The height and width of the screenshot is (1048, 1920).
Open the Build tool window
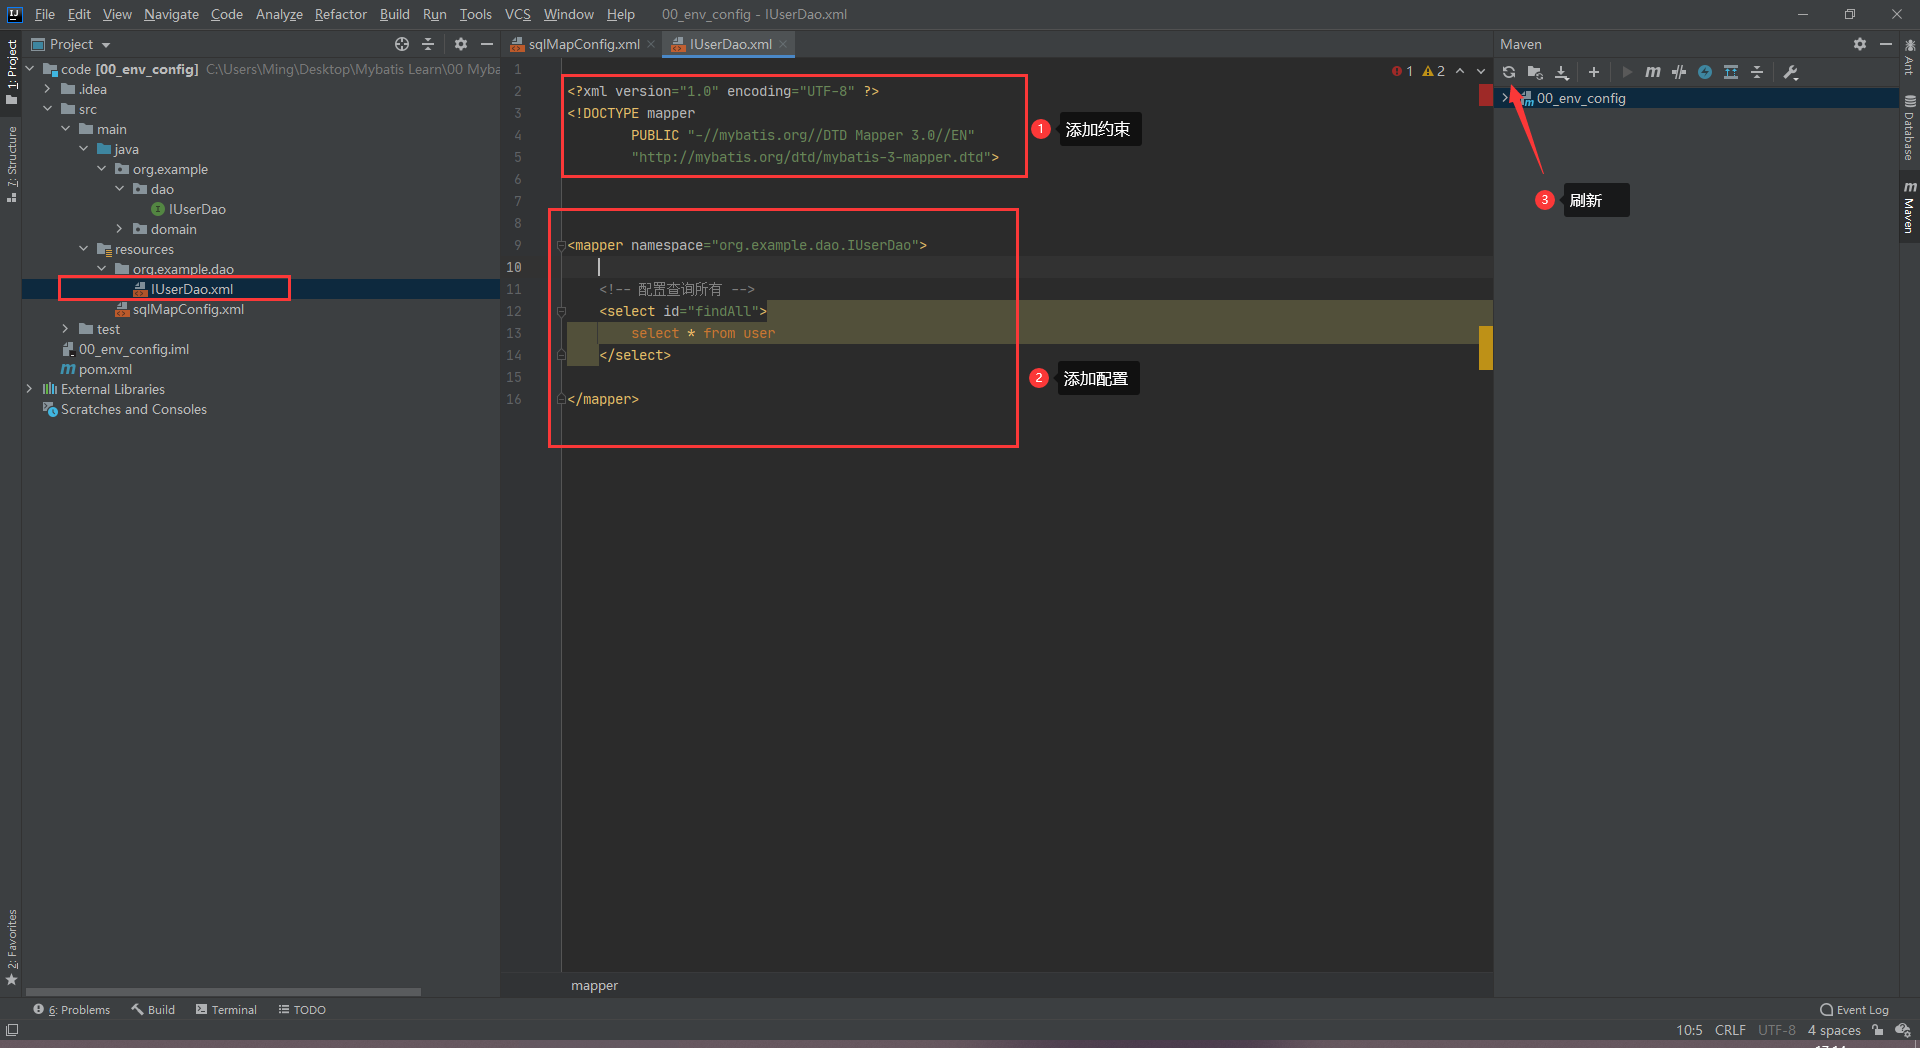[153, 1010]
